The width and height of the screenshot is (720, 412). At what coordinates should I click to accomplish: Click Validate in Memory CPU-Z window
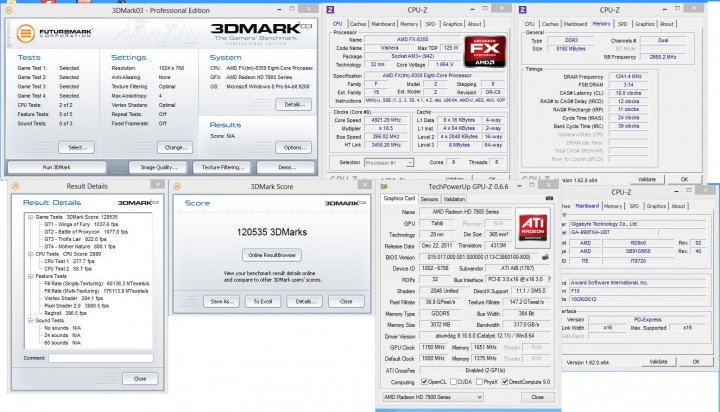point(647,179)
